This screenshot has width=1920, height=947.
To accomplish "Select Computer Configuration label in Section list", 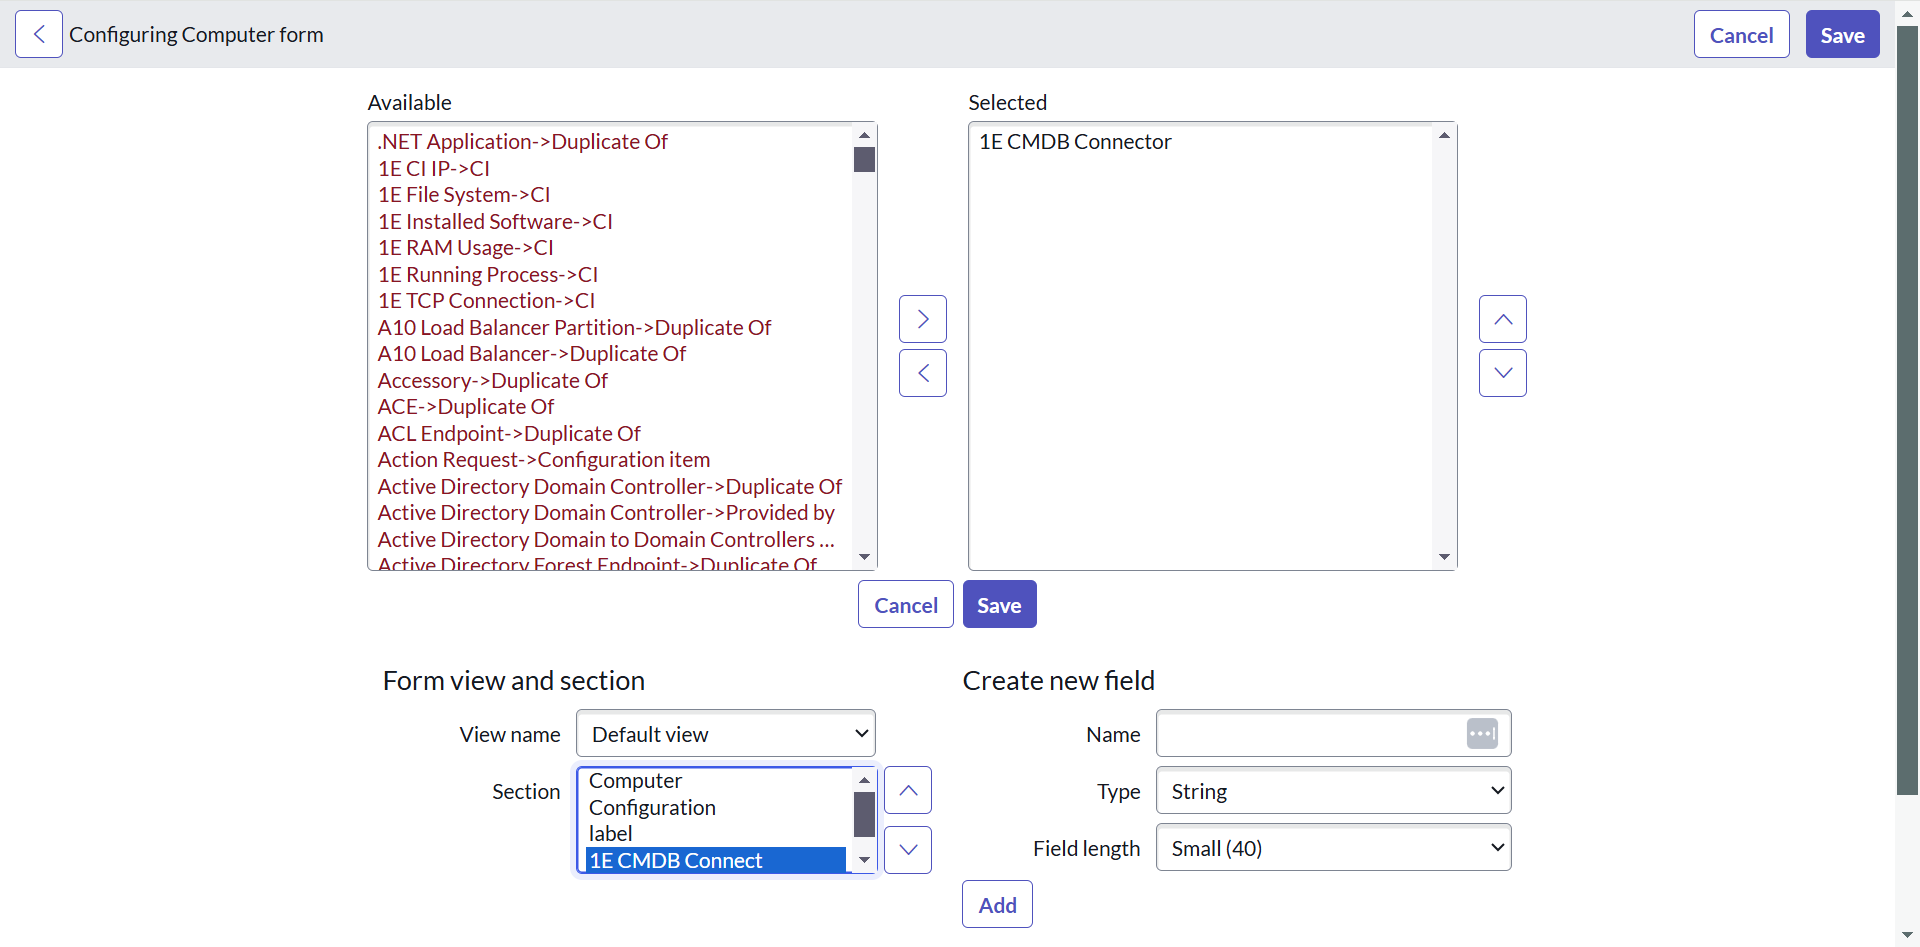I will [x=651, y=807].
